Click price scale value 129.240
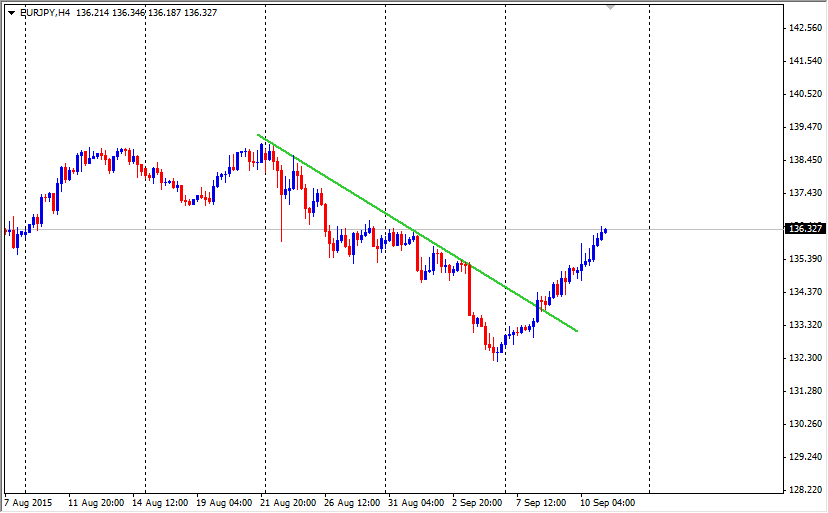Screen dimensions: 828x513 (x=805, y=456)
